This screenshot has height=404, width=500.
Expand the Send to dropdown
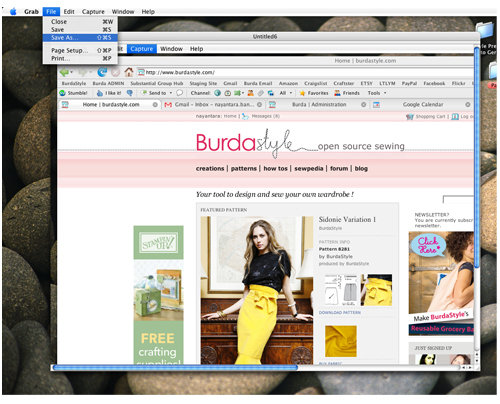(x=171, y=93)
